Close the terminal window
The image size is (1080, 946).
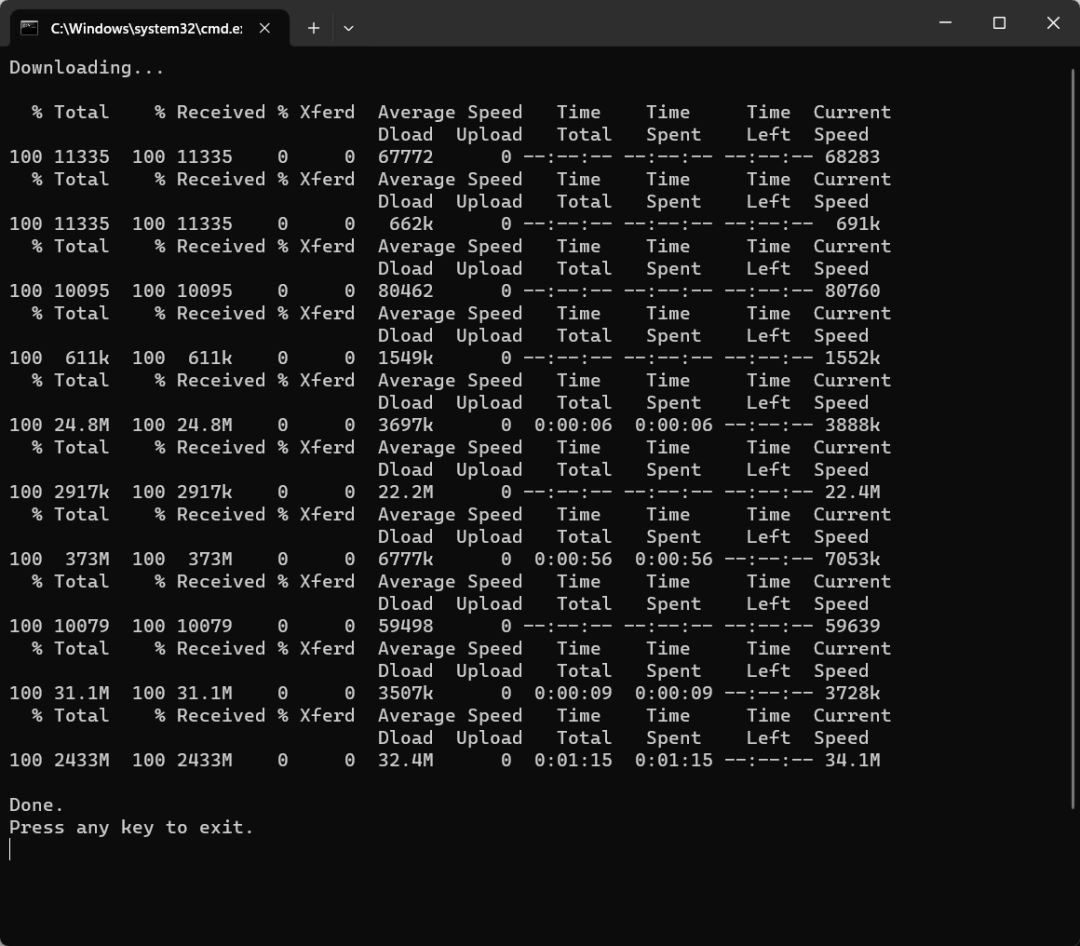pyautogui.click(x=1053, y=23)
